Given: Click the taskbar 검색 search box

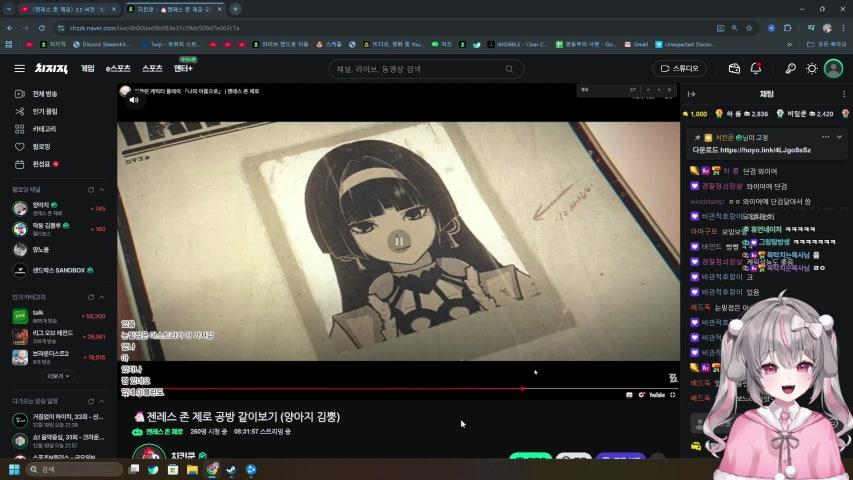Looking at the screenshot, I should pyautogui.click(x=74, y=469).
